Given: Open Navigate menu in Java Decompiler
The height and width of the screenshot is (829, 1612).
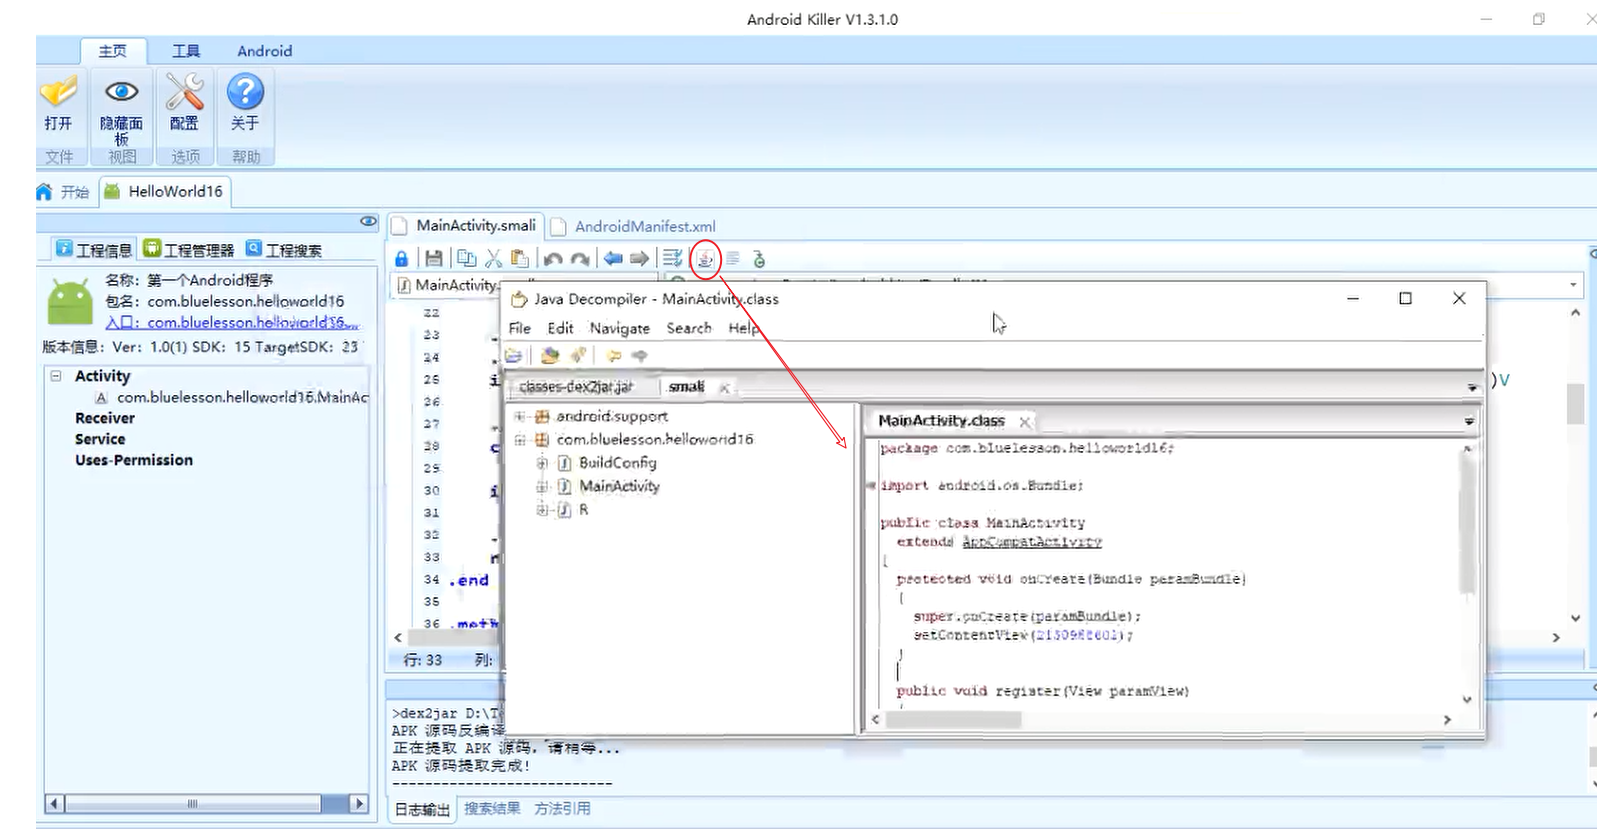Looking at the screenshot, I should pos(619,328).
